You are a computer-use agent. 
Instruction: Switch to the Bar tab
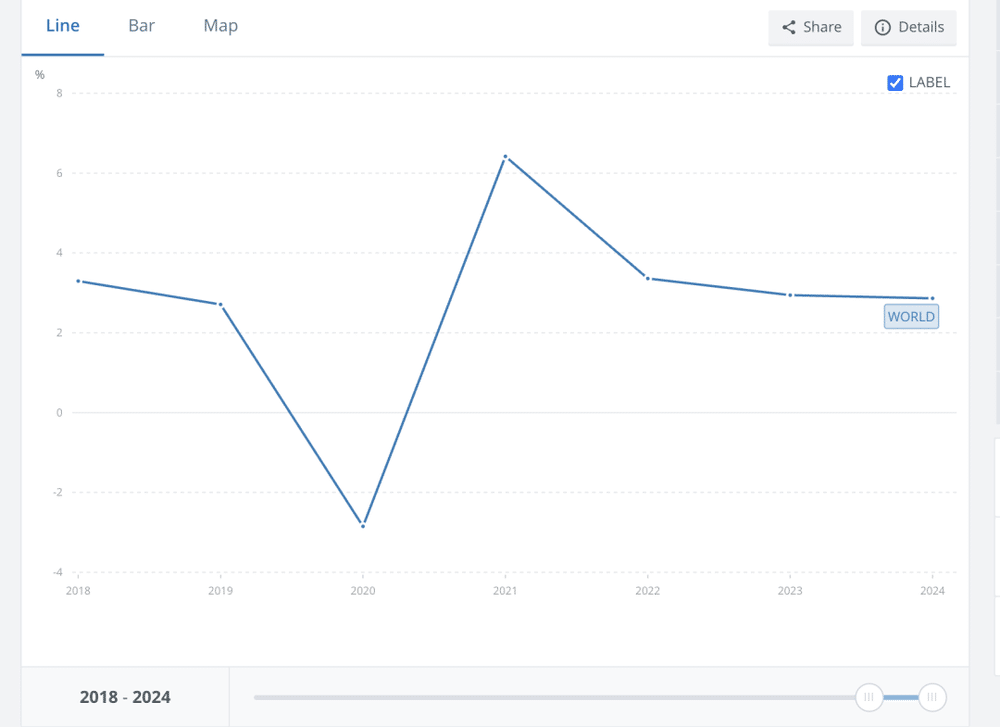[x=141, y=26]
